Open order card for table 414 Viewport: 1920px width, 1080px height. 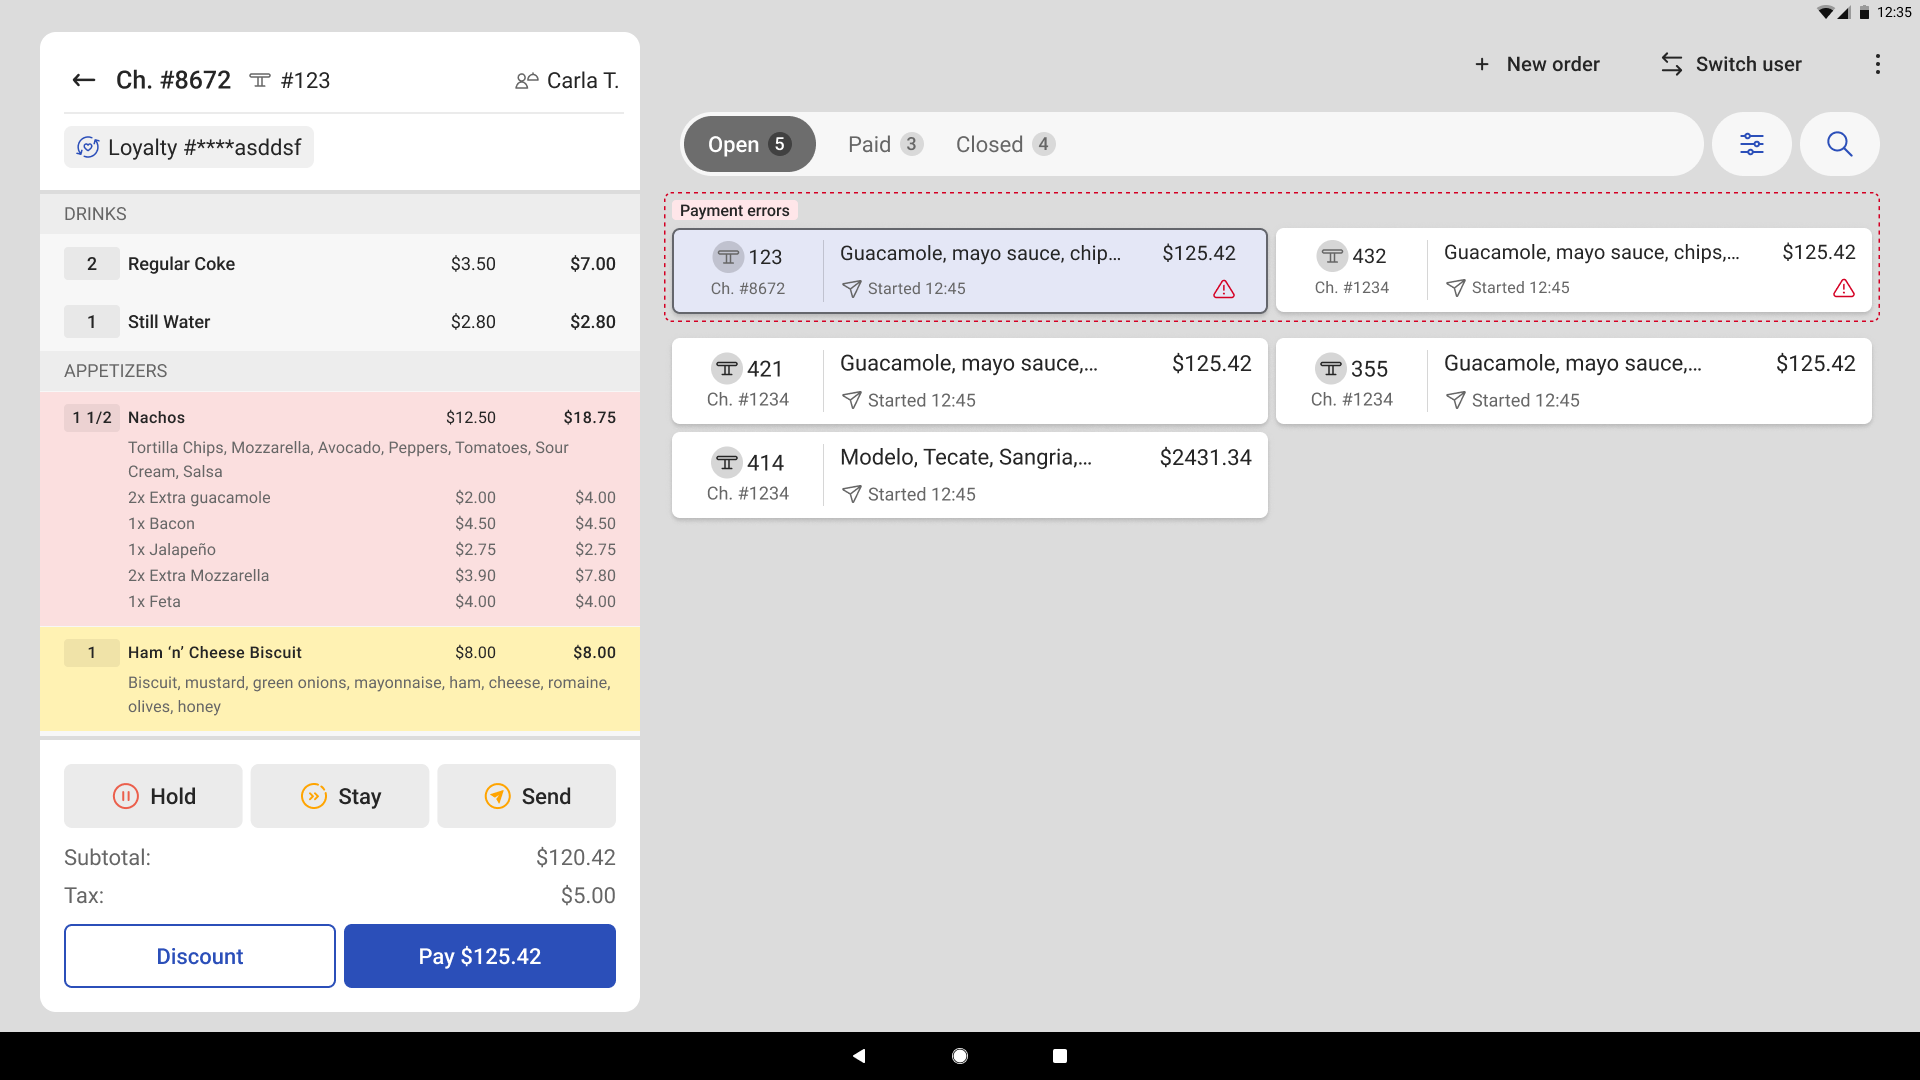(x=969, y=475)
